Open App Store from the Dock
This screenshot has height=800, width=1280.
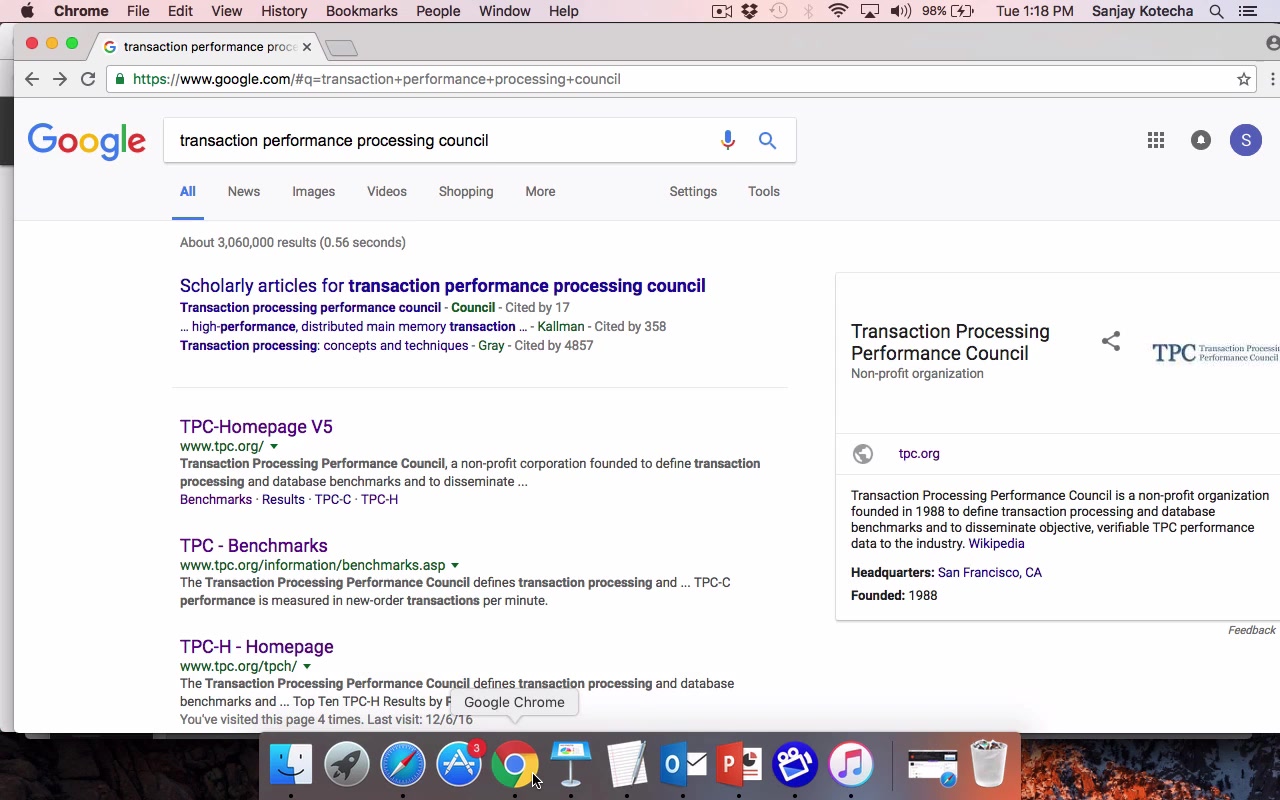tap(459, 765)
